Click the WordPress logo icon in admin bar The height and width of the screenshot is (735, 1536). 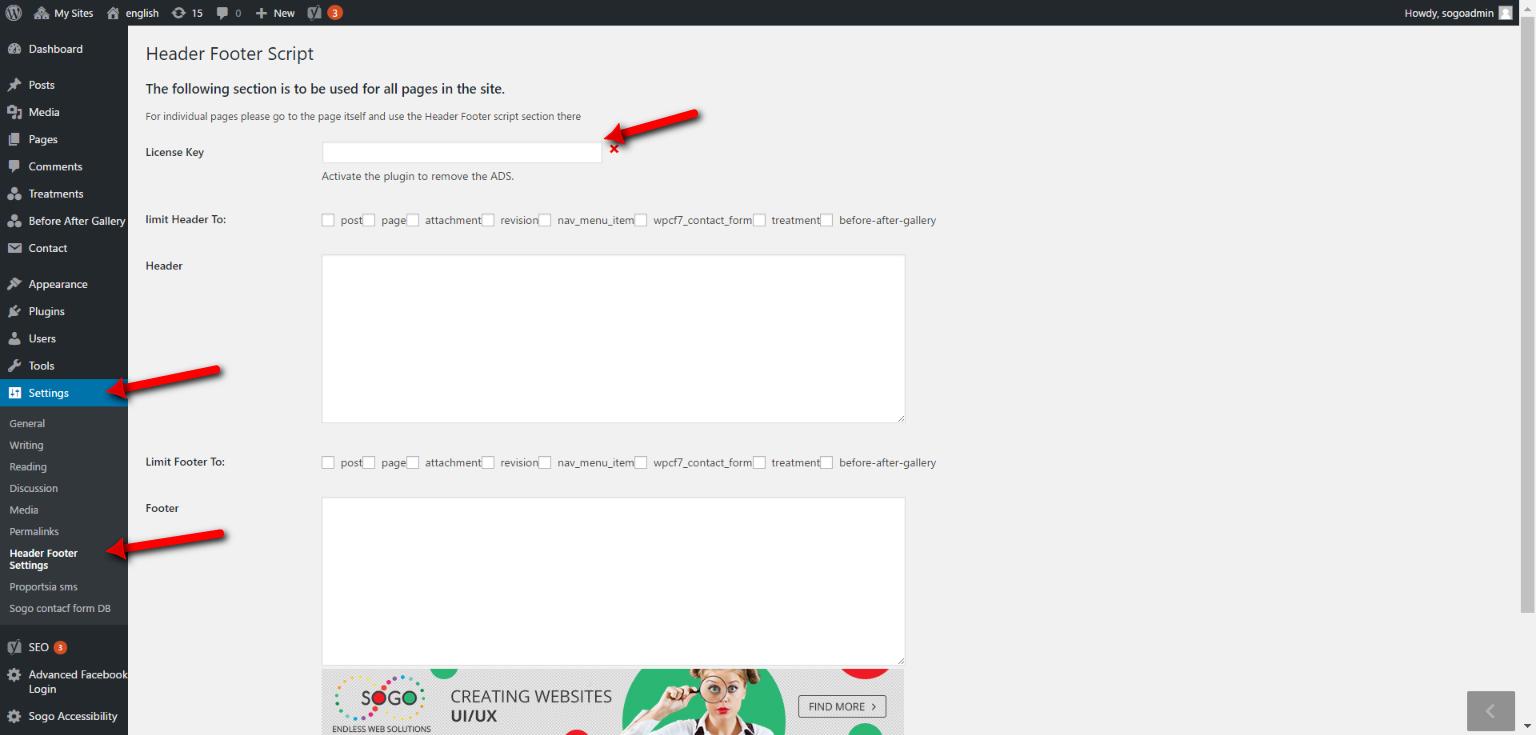click(14, 13)
